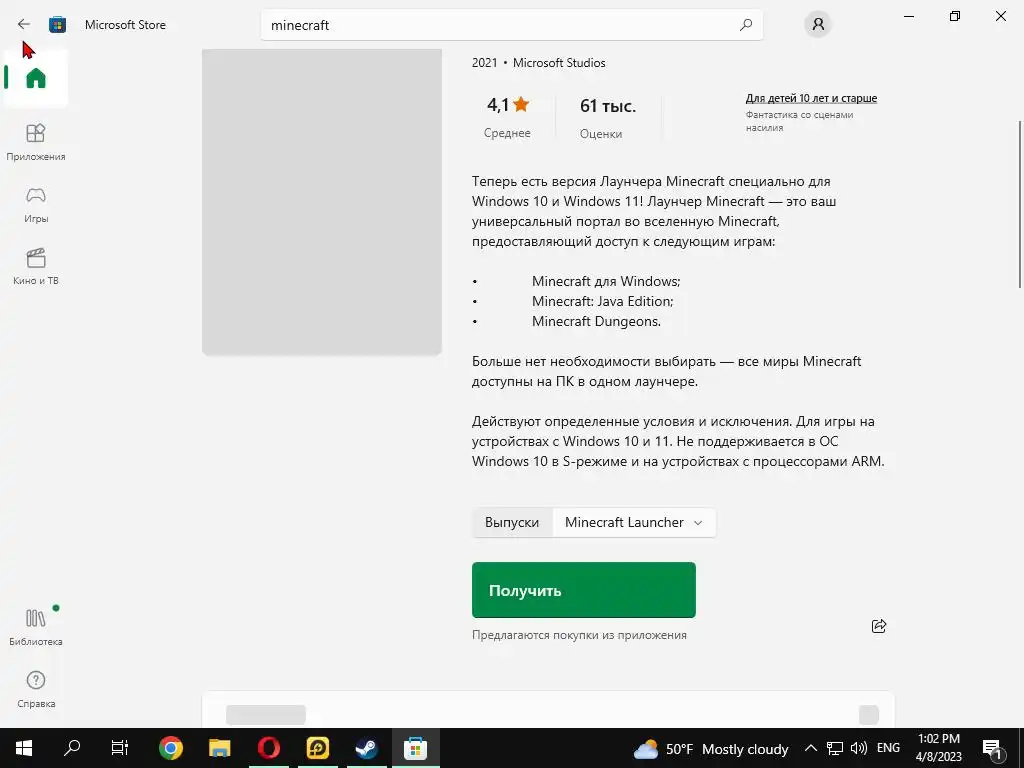Image resolution: width=1024 pixels, height=768 pixels.
Task: Expand the Minecraft Launcher edition dropdown
Action: click(633, 522)
